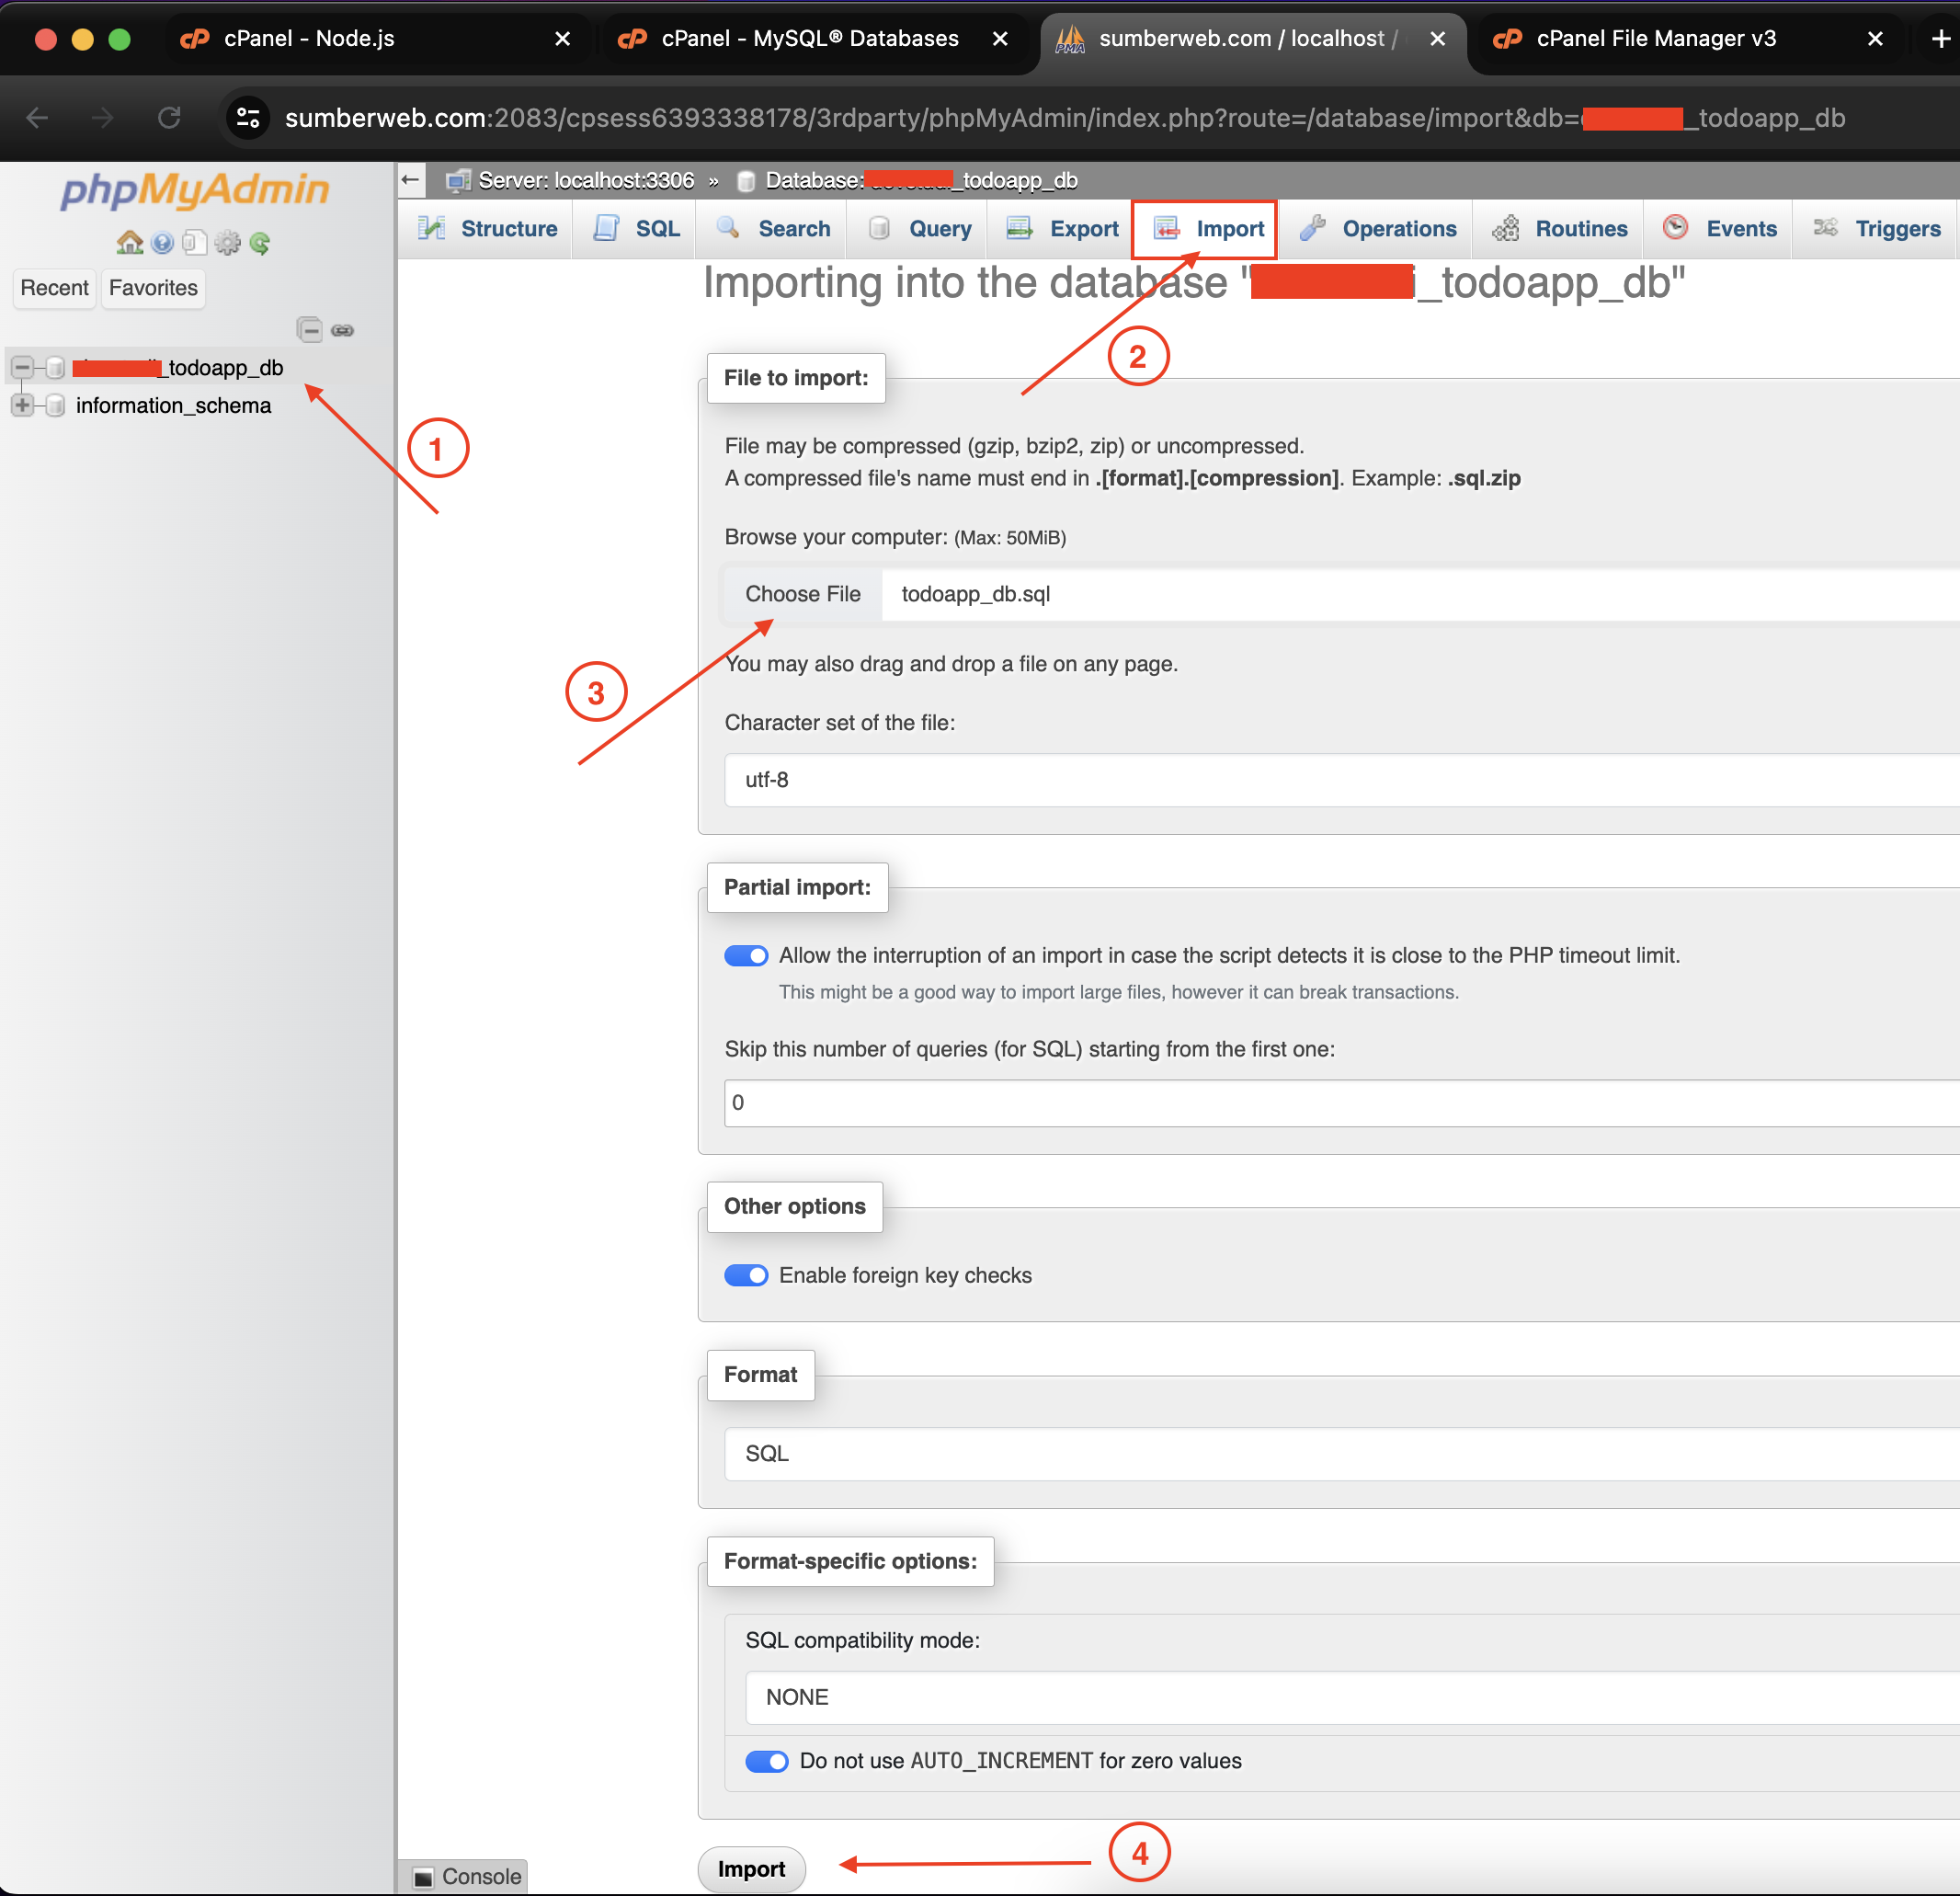The height and width of the screenshot is (1896, 1960).
Task: Disable foreign key checks toggle
Action: [x=746, y=1275]
